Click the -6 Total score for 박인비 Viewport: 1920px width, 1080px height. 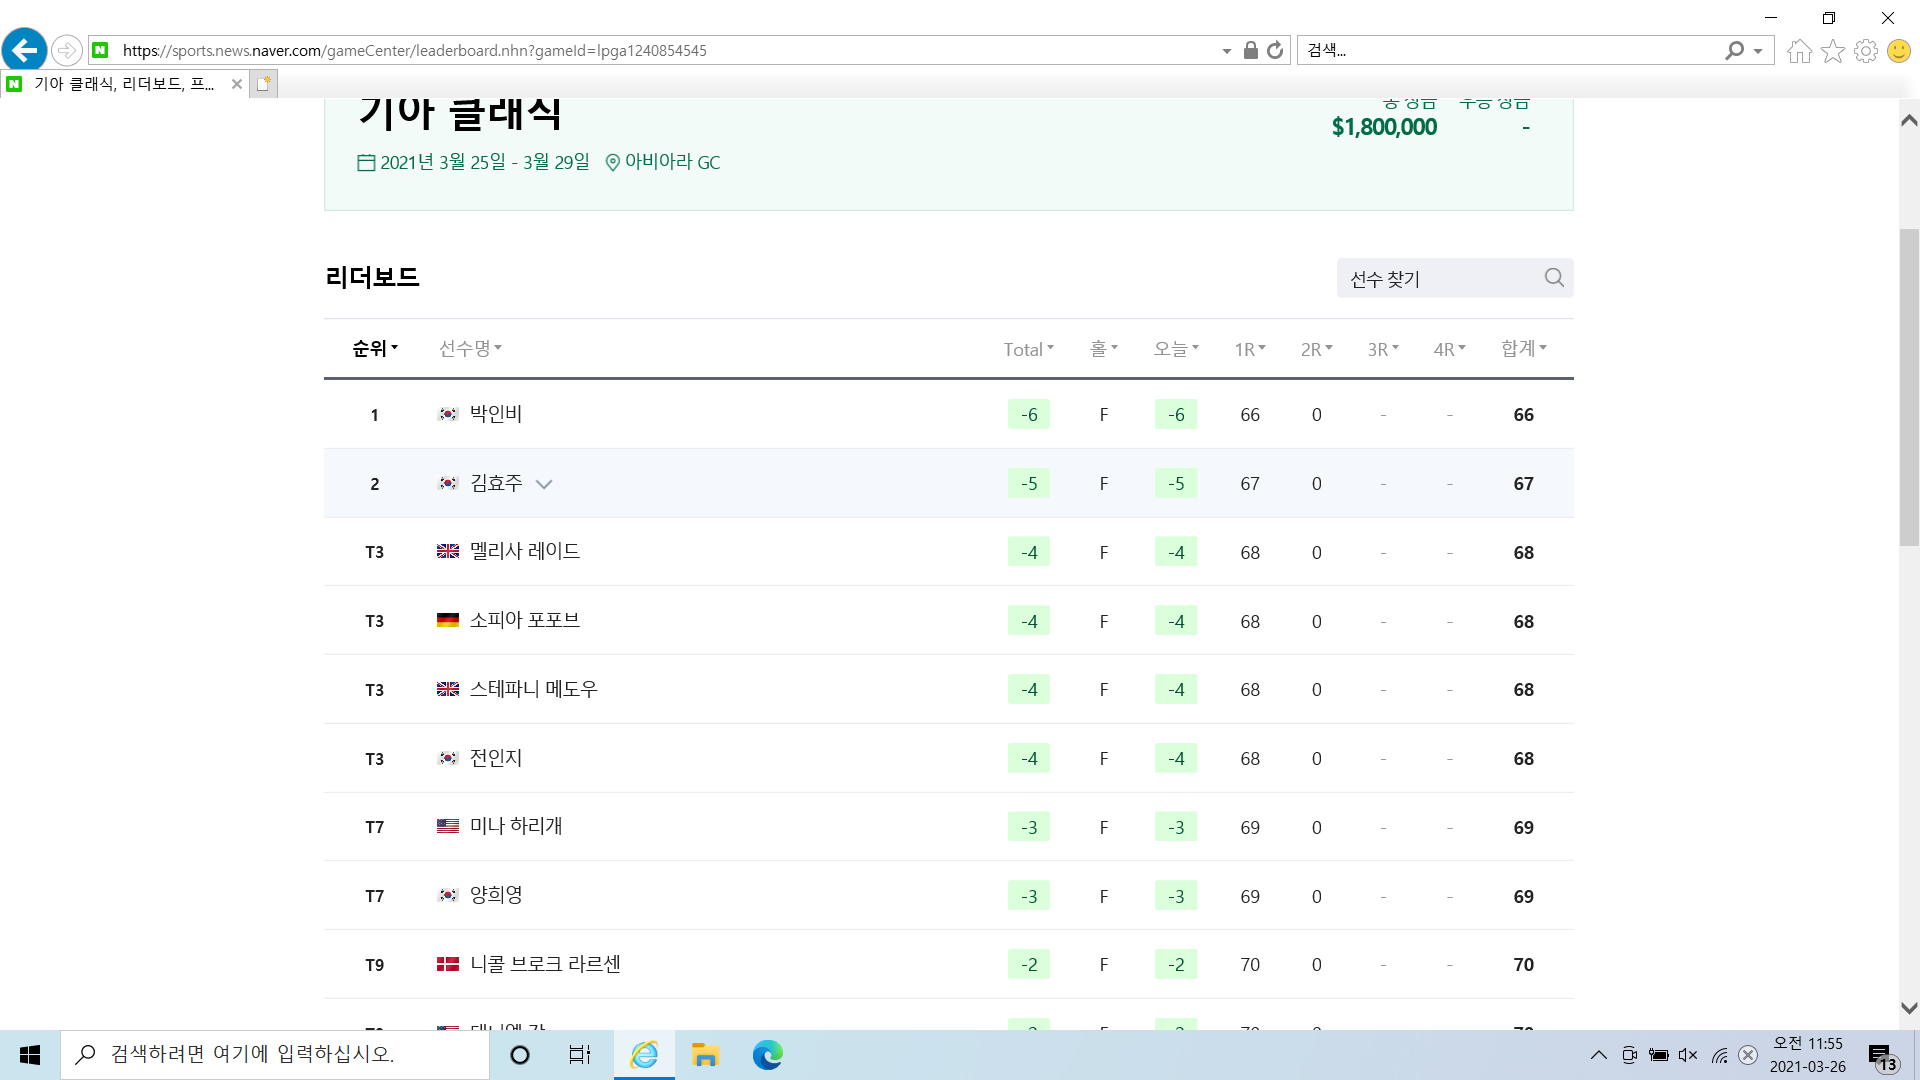tap(1029, 414)
